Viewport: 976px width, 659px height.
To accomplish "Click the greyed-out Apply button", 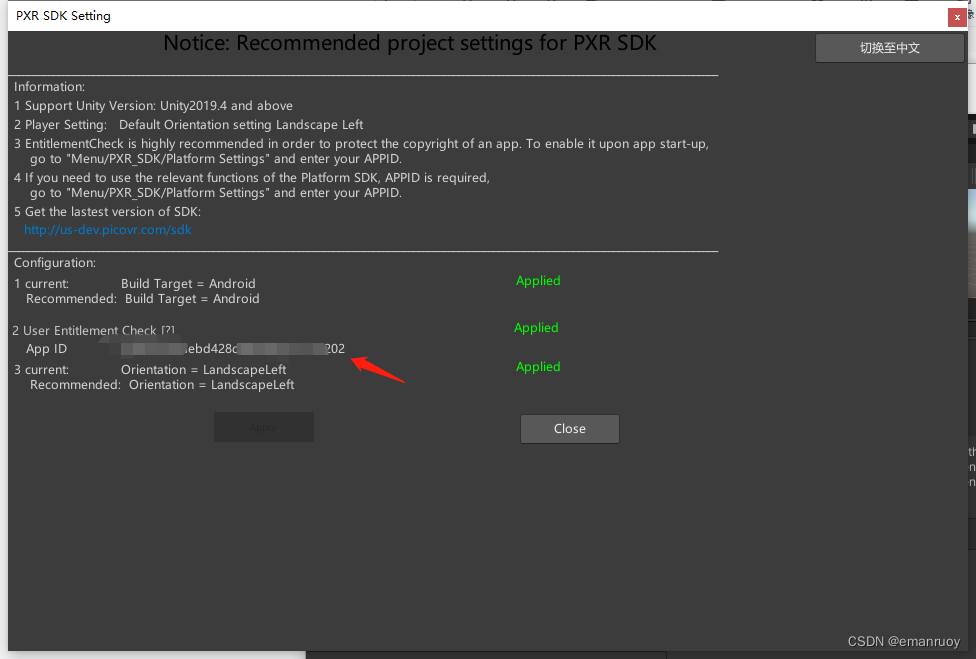I will coord(263,428).
